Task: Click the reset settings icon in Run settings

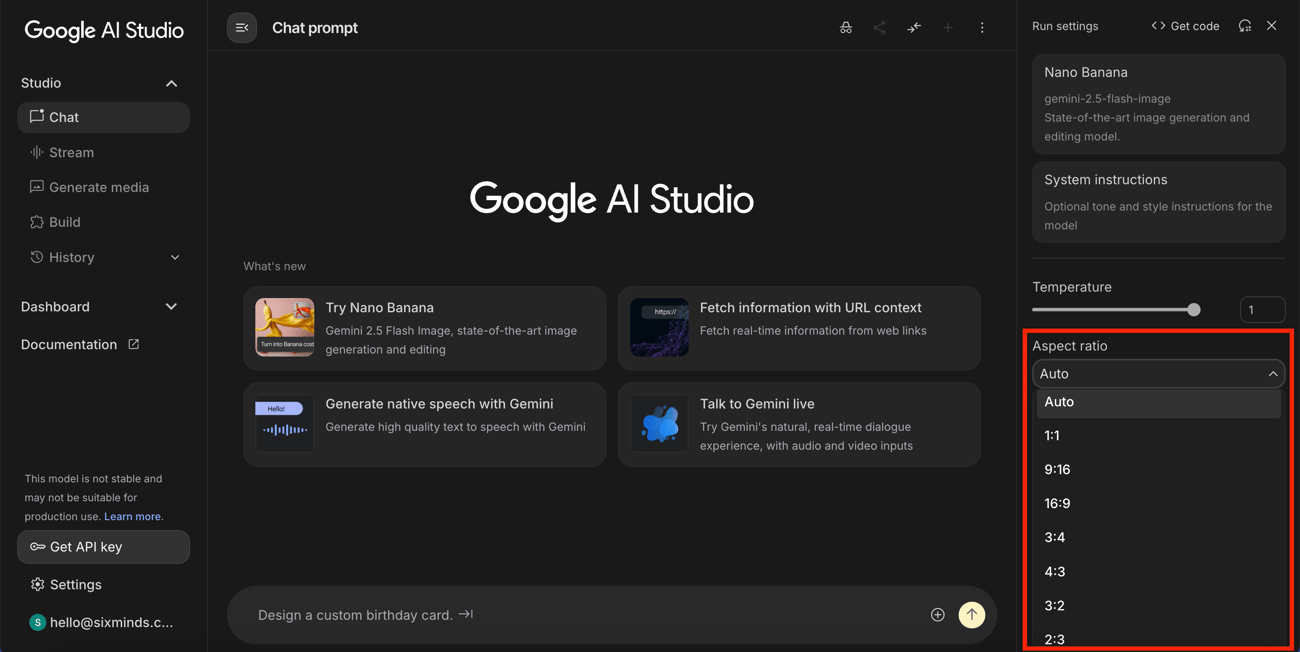Action: pos(1245,26)
